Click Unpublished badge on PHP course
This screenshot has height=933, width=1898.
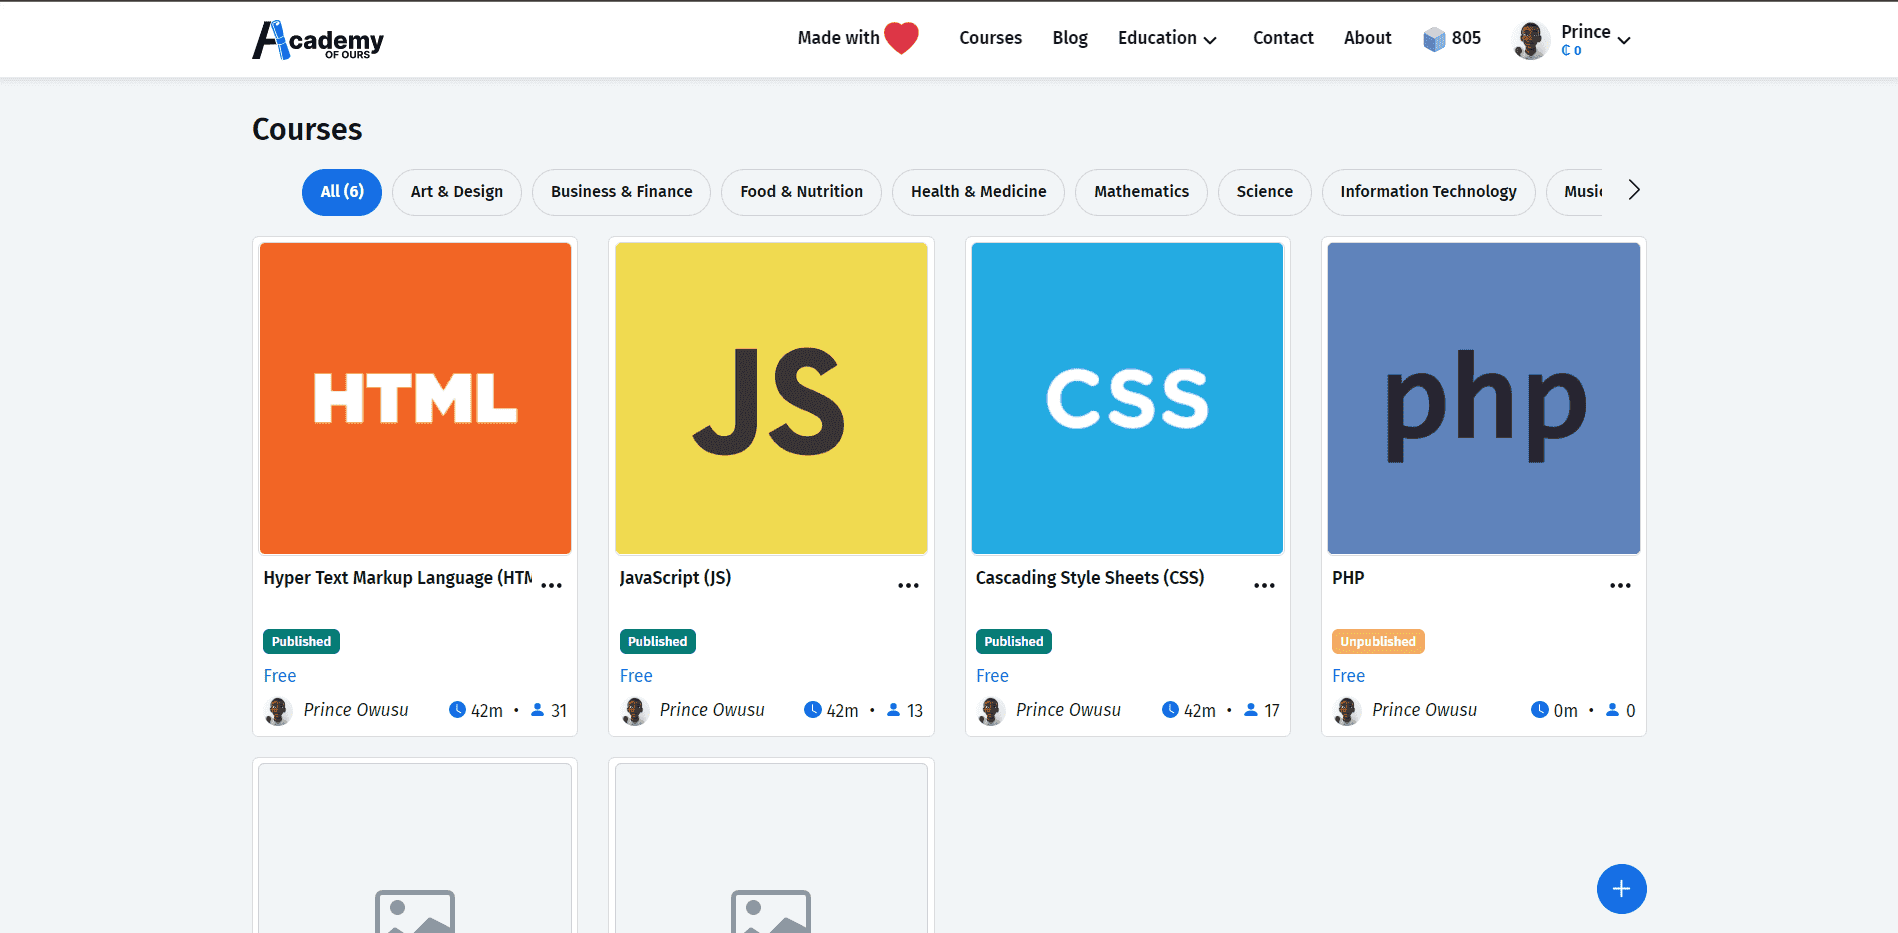[1378, 641]
